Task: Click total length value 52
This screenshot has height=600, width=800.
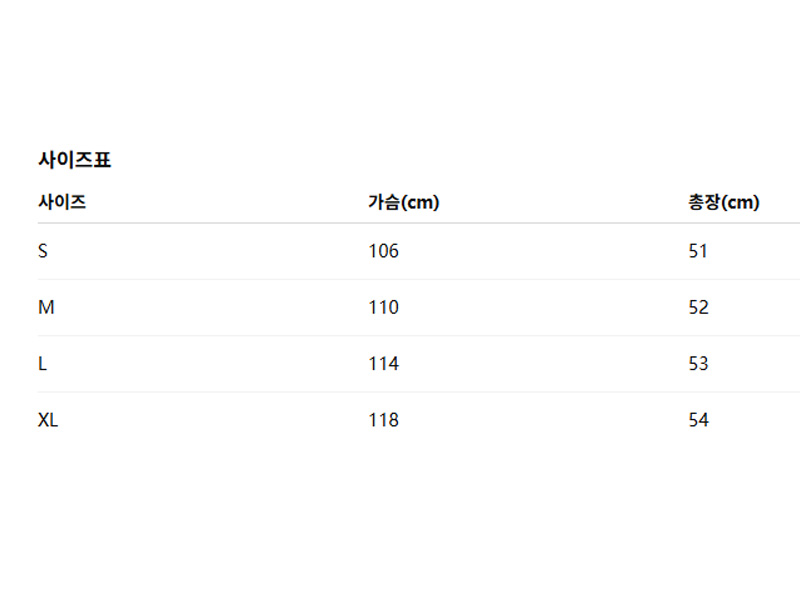Action: [x=698, y=307]
